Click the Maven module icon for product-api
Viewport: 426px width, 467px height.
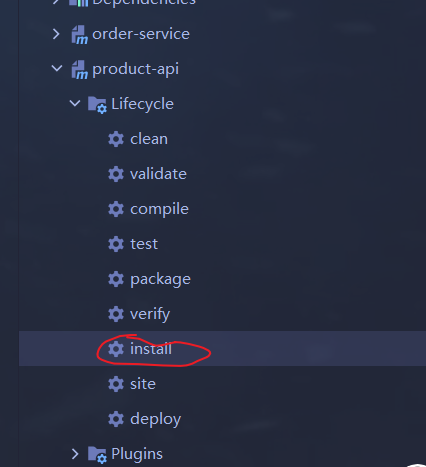tap(80, 70)
